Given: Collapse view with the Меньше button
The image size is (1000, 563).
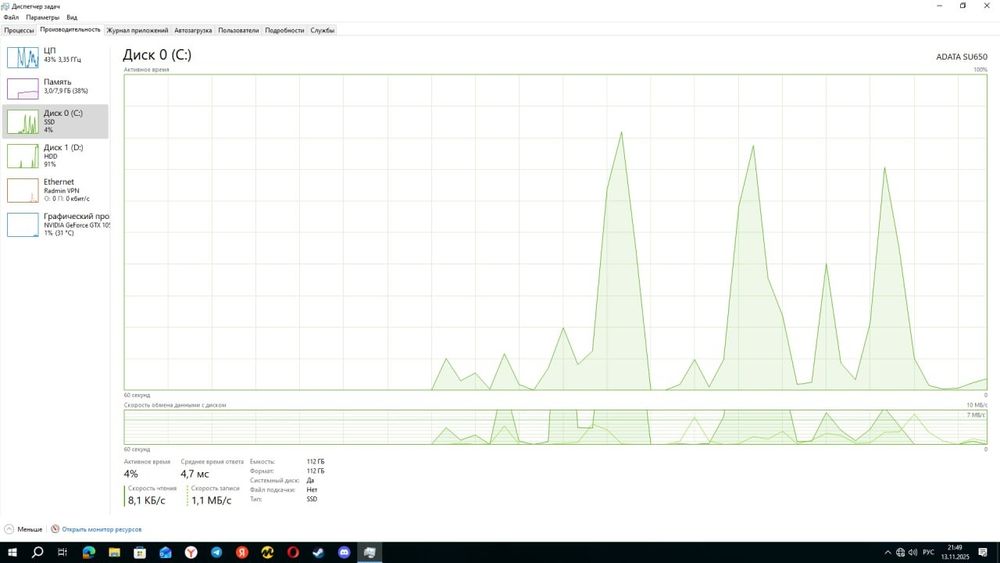Looking at the screenshot, I should [x=24, y=529].
